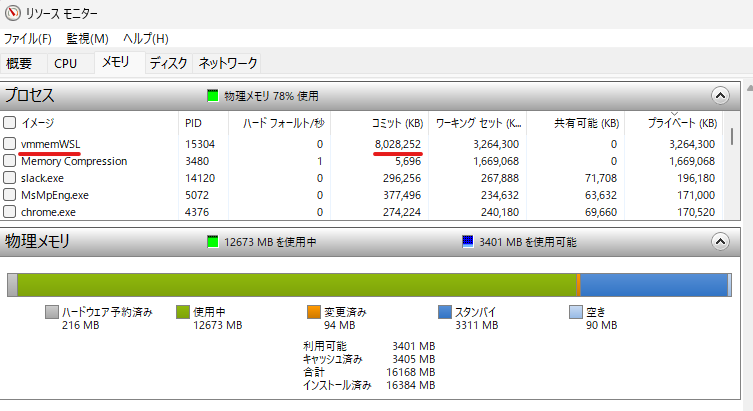Open the ファイル(F) menu
Screen dimensions: 753x411
click(27, 38)
